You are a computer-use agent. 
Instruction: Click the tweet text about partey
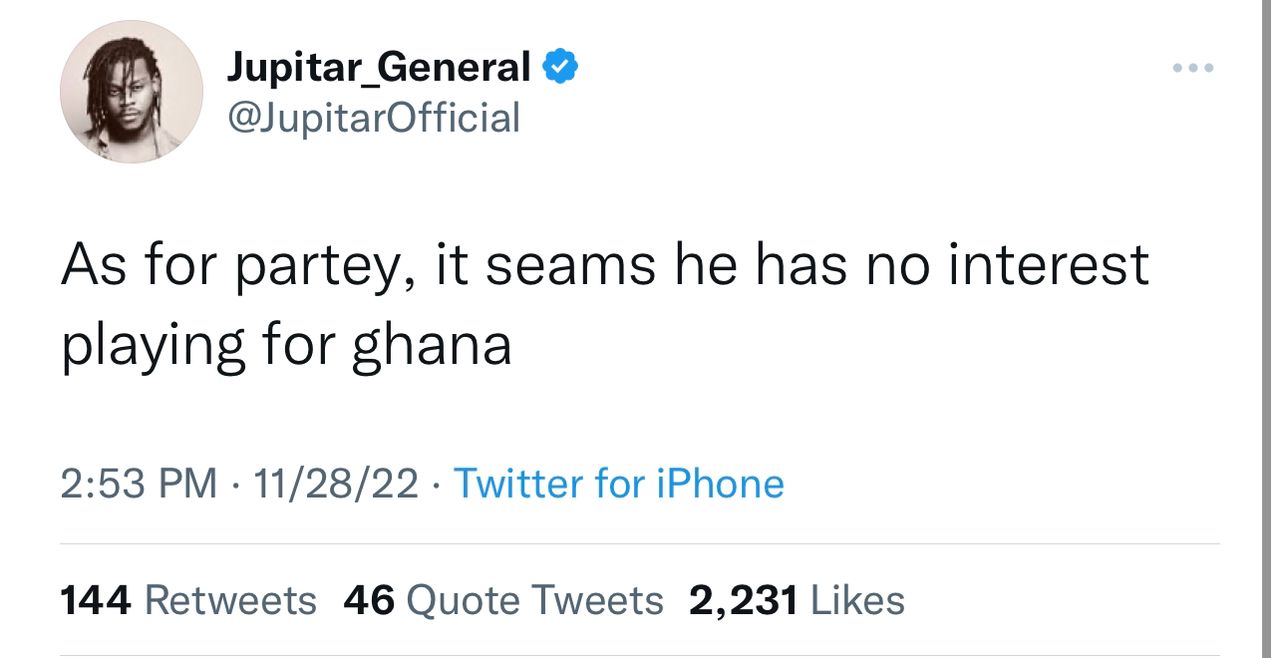tap(604, 305)
